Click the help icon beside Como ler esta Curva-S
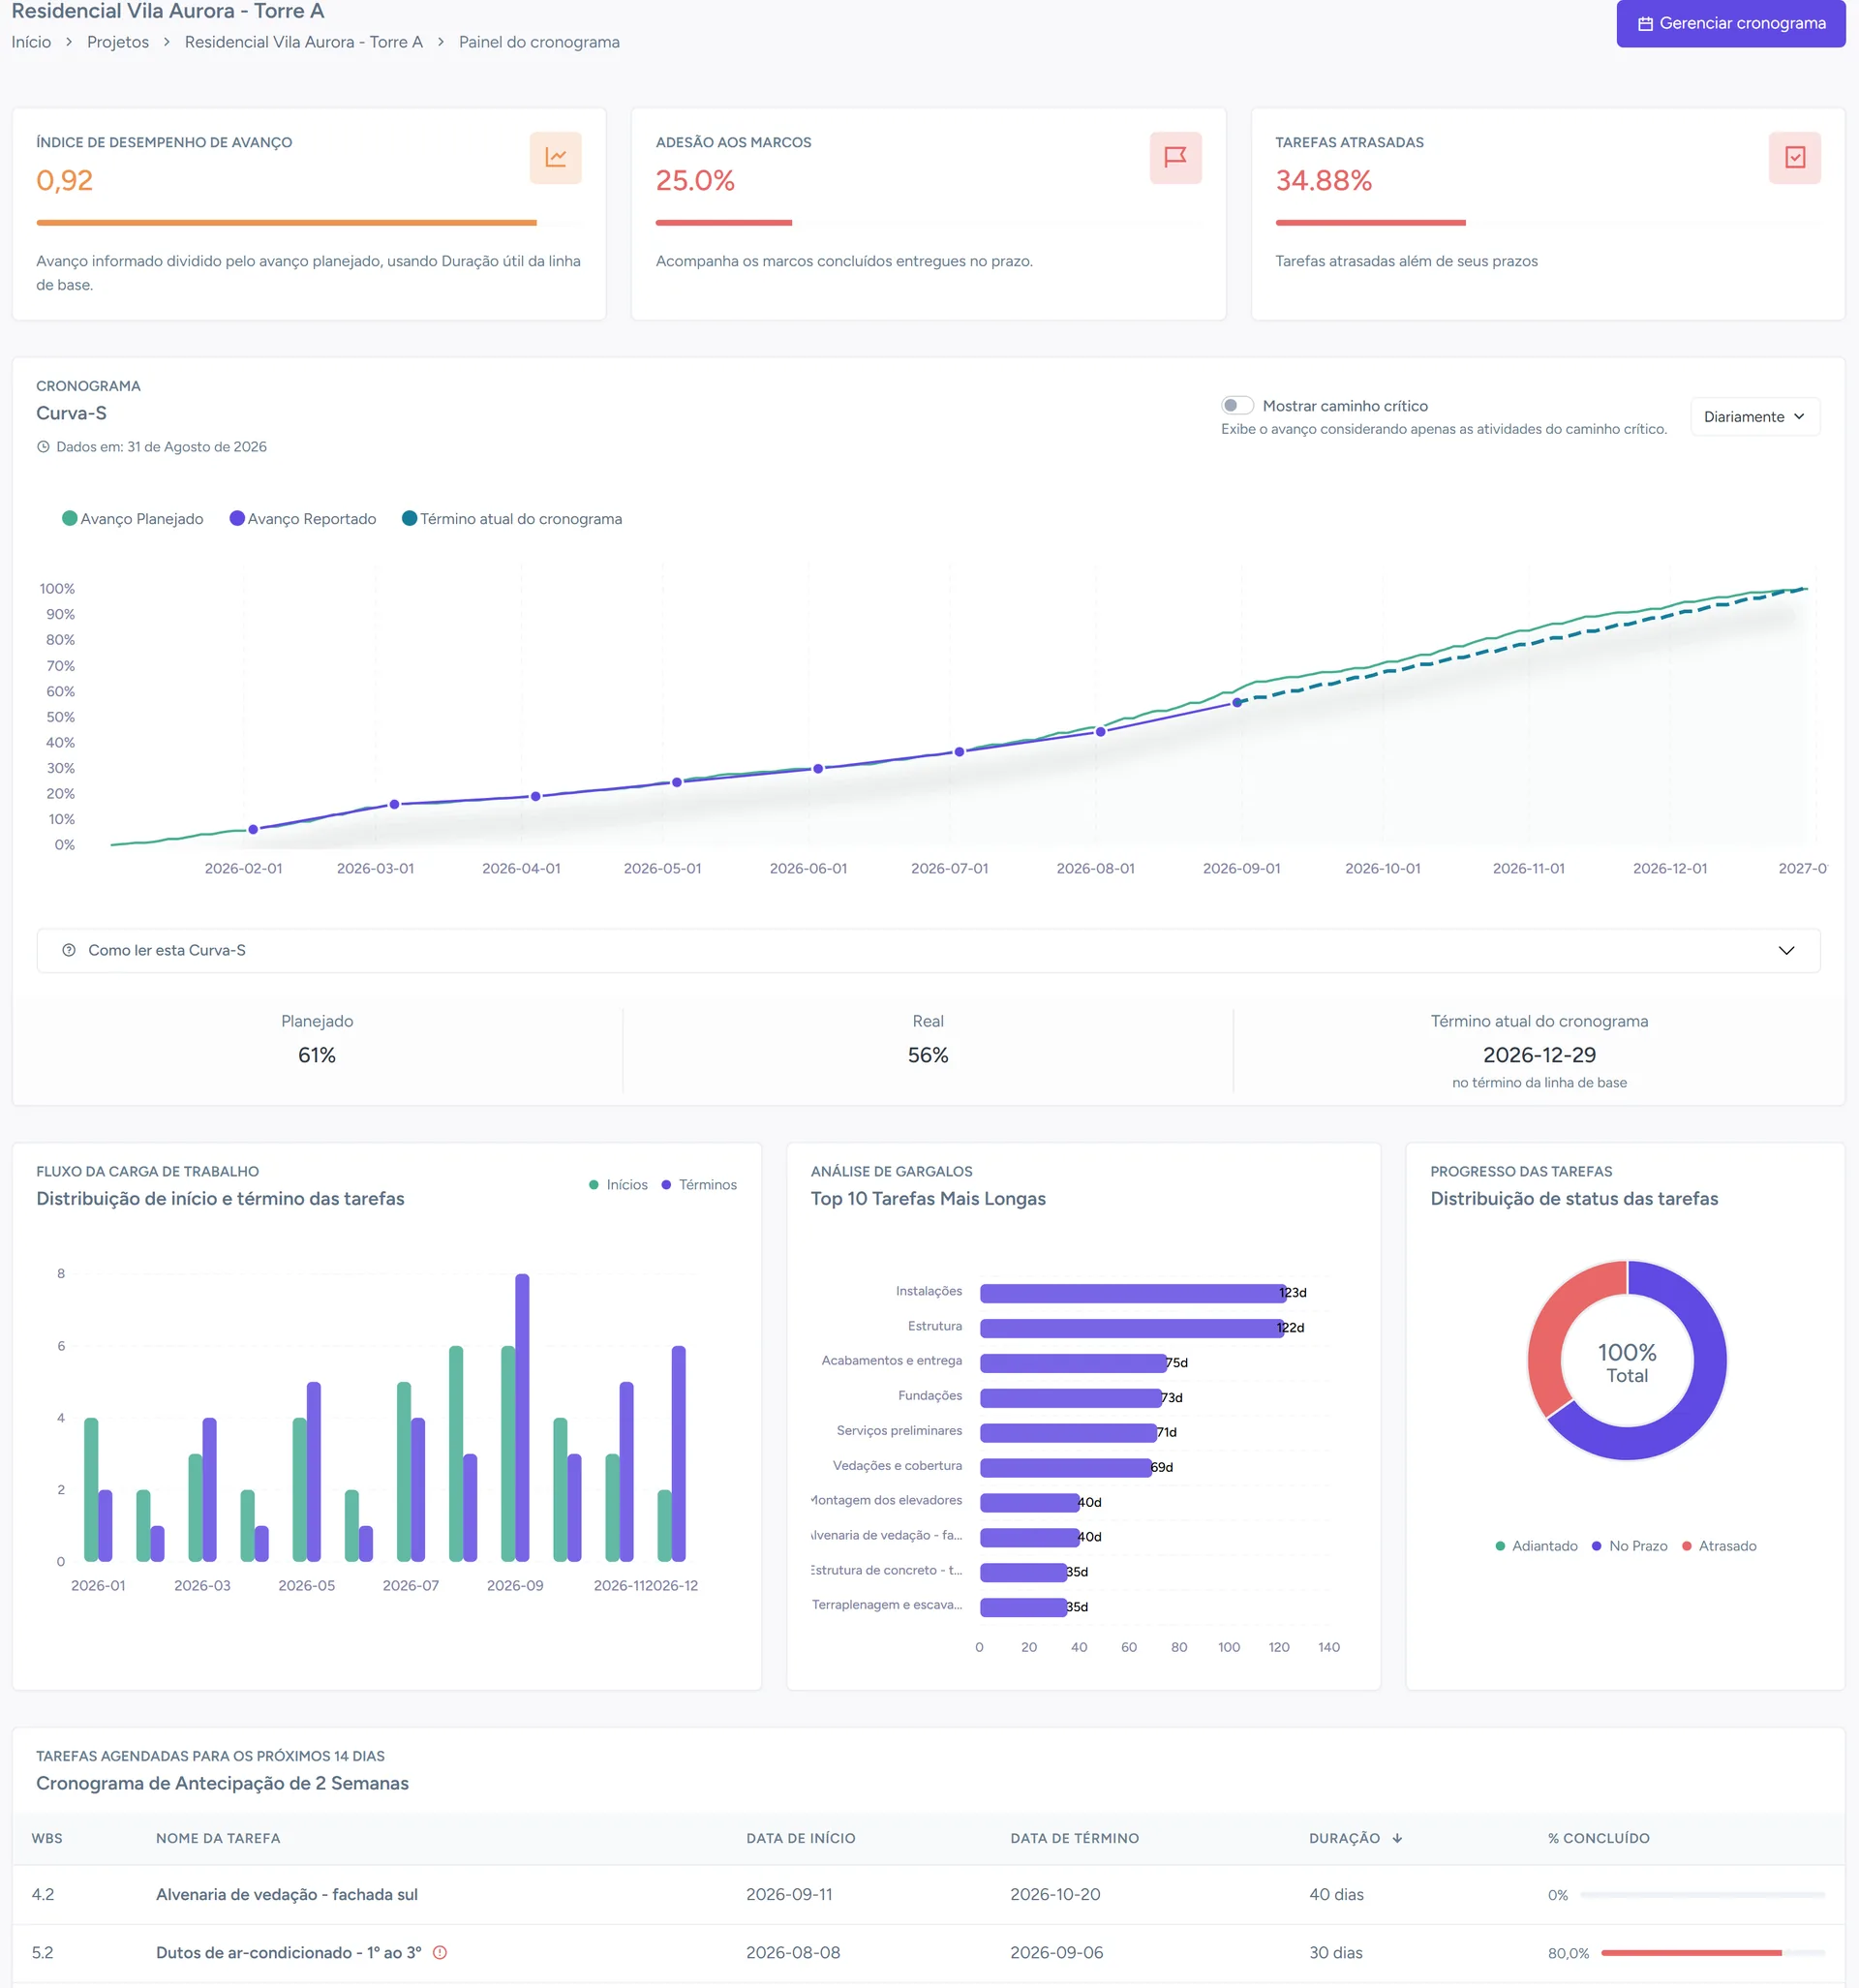 coord(69,950)
